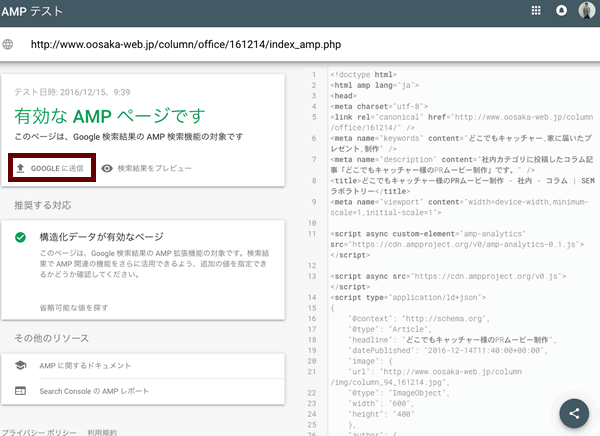This screenshot has width=600, height=436.
Task: Open AMP に関するドキュメント link
Action: (85, 366)
